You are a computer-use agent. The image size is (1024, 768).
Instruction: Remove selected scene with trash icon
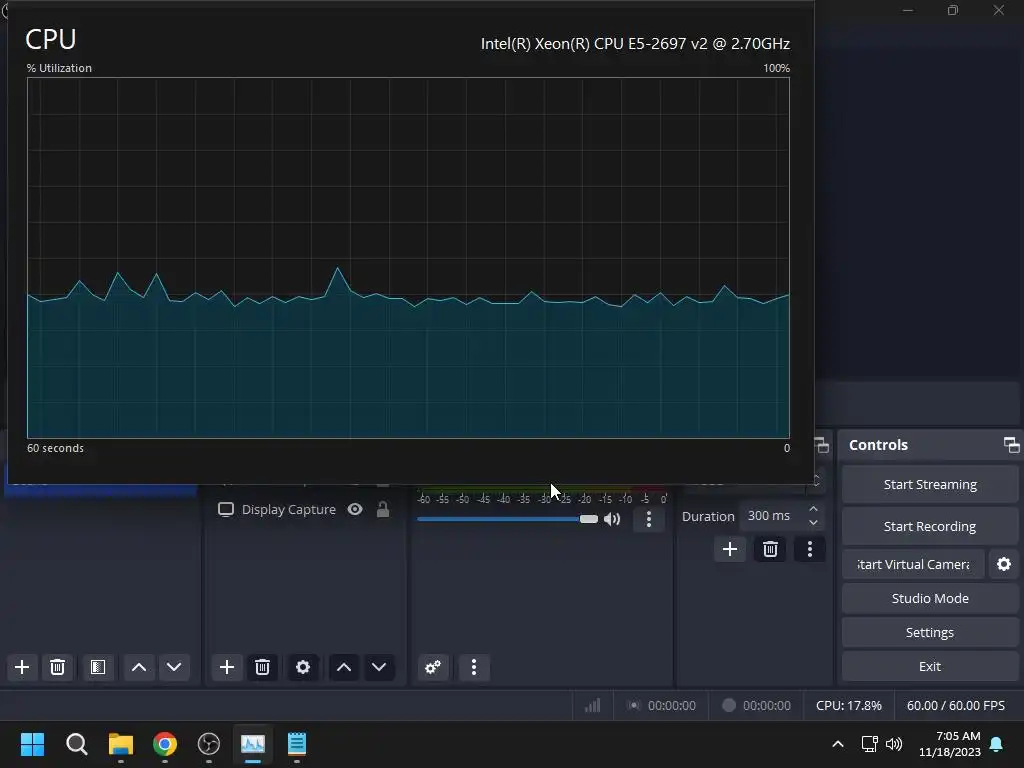[57, 667]
